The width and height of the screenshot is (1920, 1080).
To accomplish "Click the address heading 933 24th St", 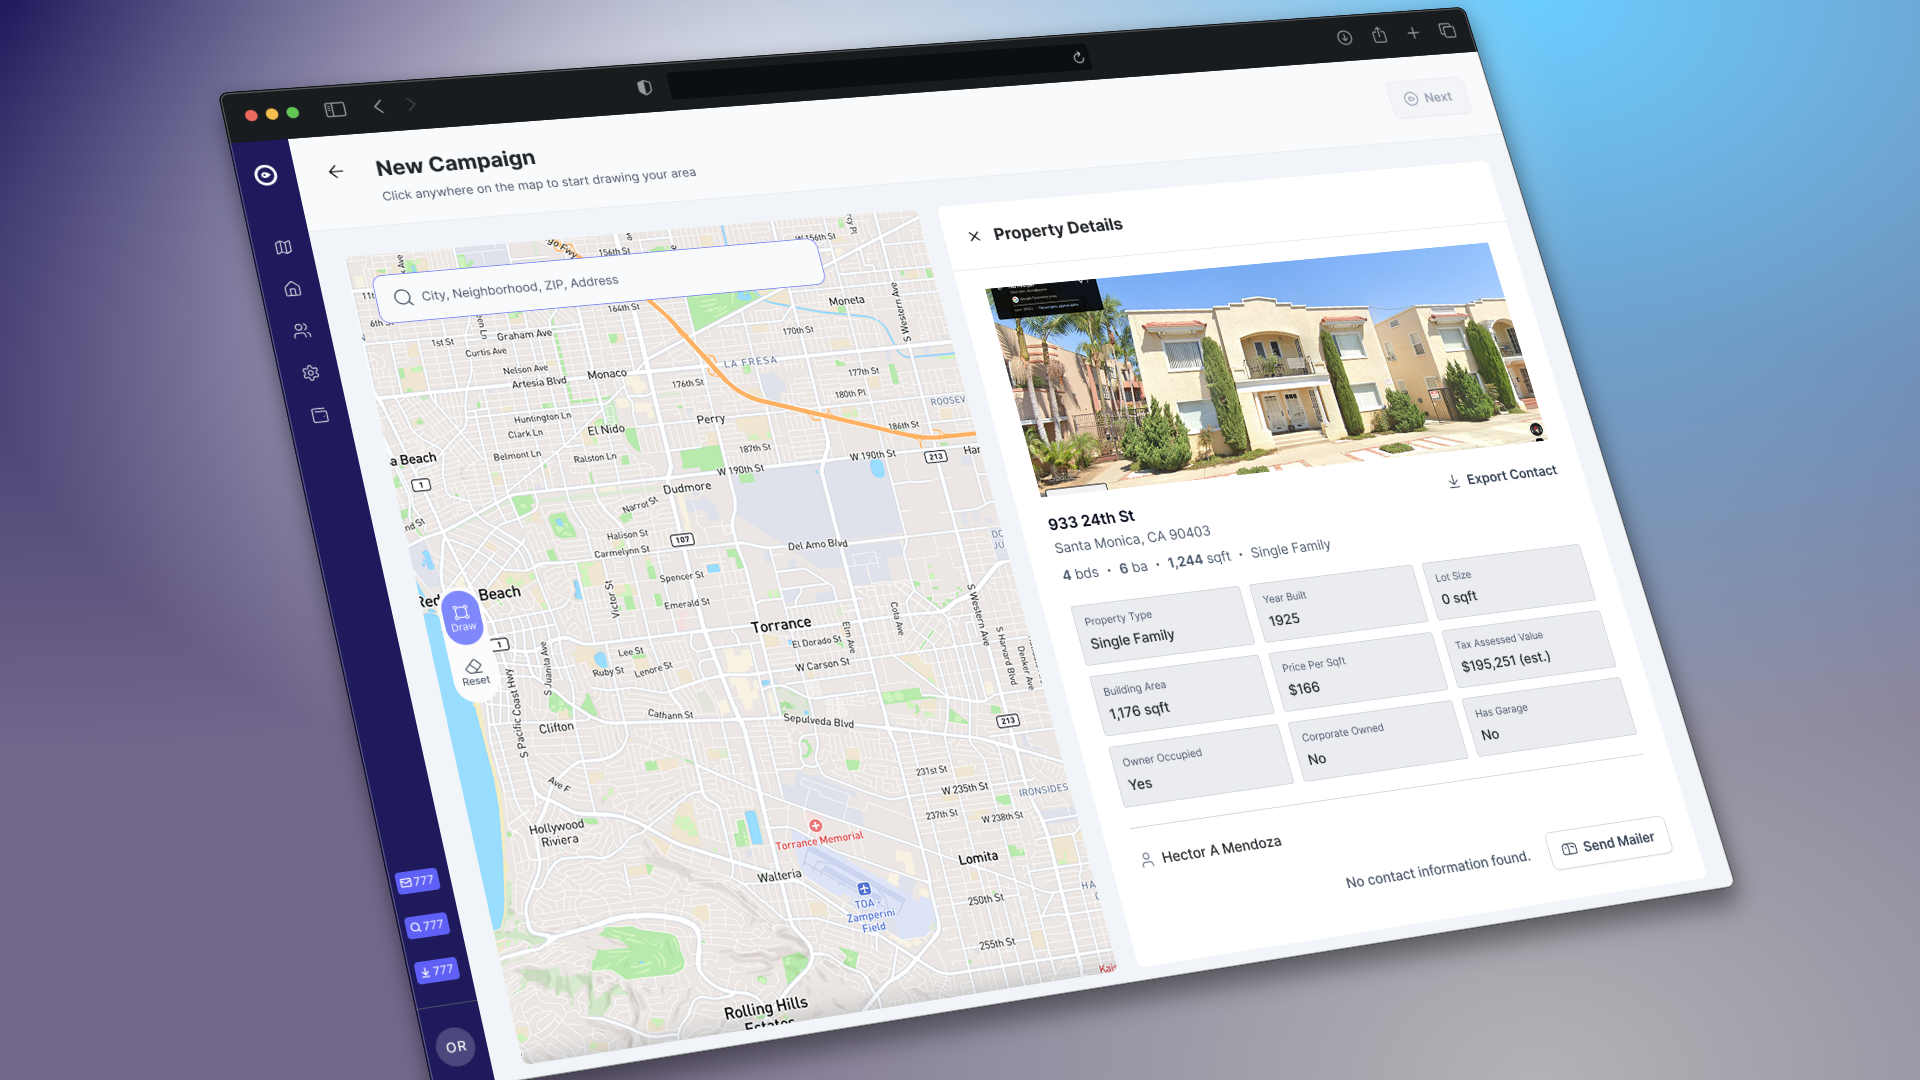I will click(1091, 520).
